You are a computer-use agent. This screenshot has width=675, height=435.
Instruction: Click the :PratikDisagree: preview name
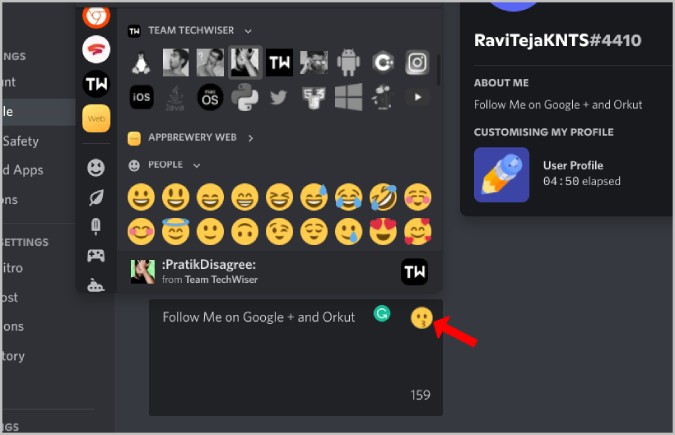pyautogui.click(x=209, y=264)
